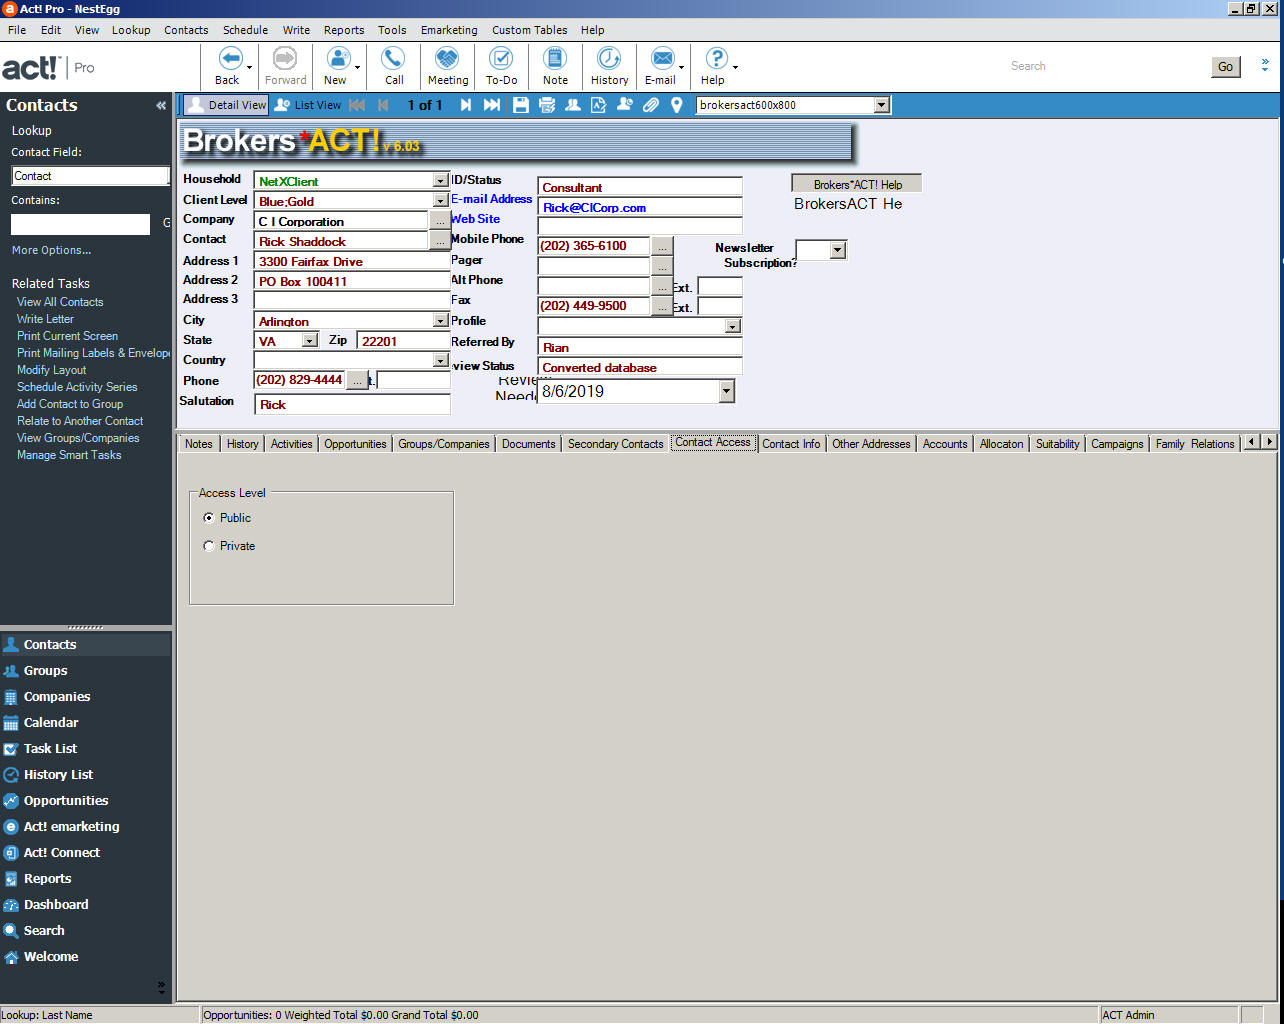The height and width of the screenshot is (1024, 1284).
Task: Switch to the Secondary Contacts tab
Action: 615,444
